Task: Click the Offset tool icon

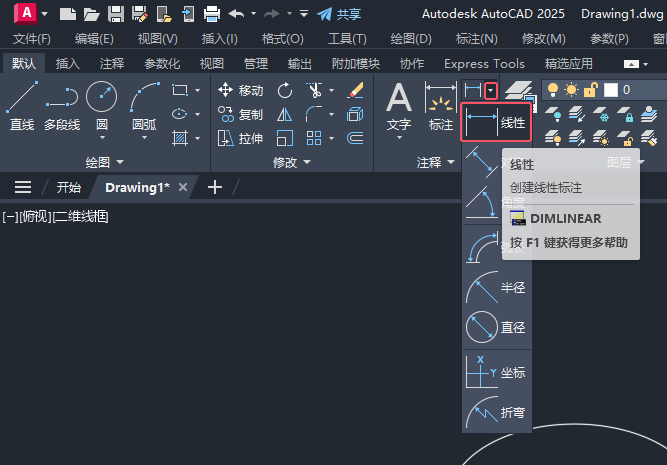Action: (x=355, y=138)
